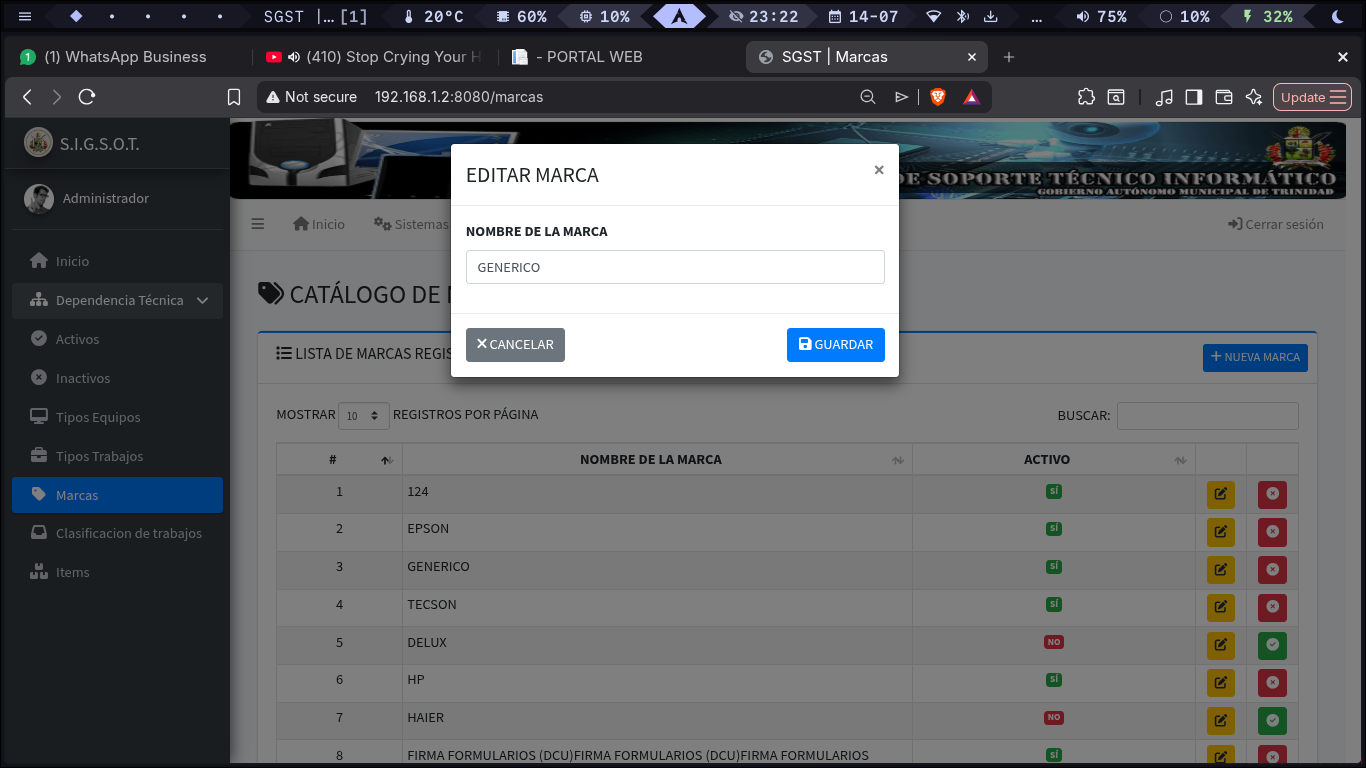Click Inicio in the top navbar

(319, 224)
